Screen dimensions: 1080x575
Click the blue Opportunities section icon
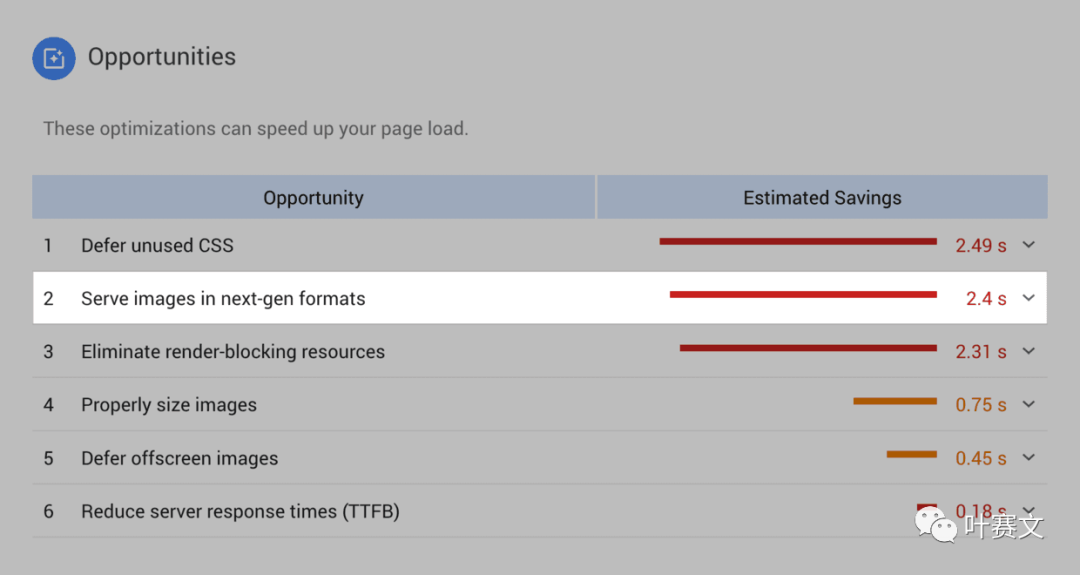pyautogui.click(x=54, y=58)
